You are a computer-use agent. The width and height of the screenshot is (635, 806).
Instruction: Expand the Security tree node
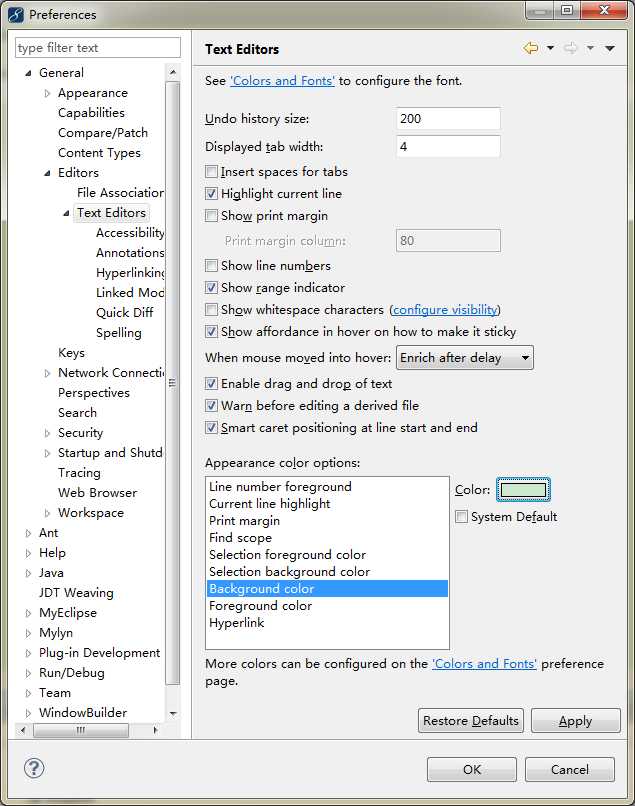[47, 433]
